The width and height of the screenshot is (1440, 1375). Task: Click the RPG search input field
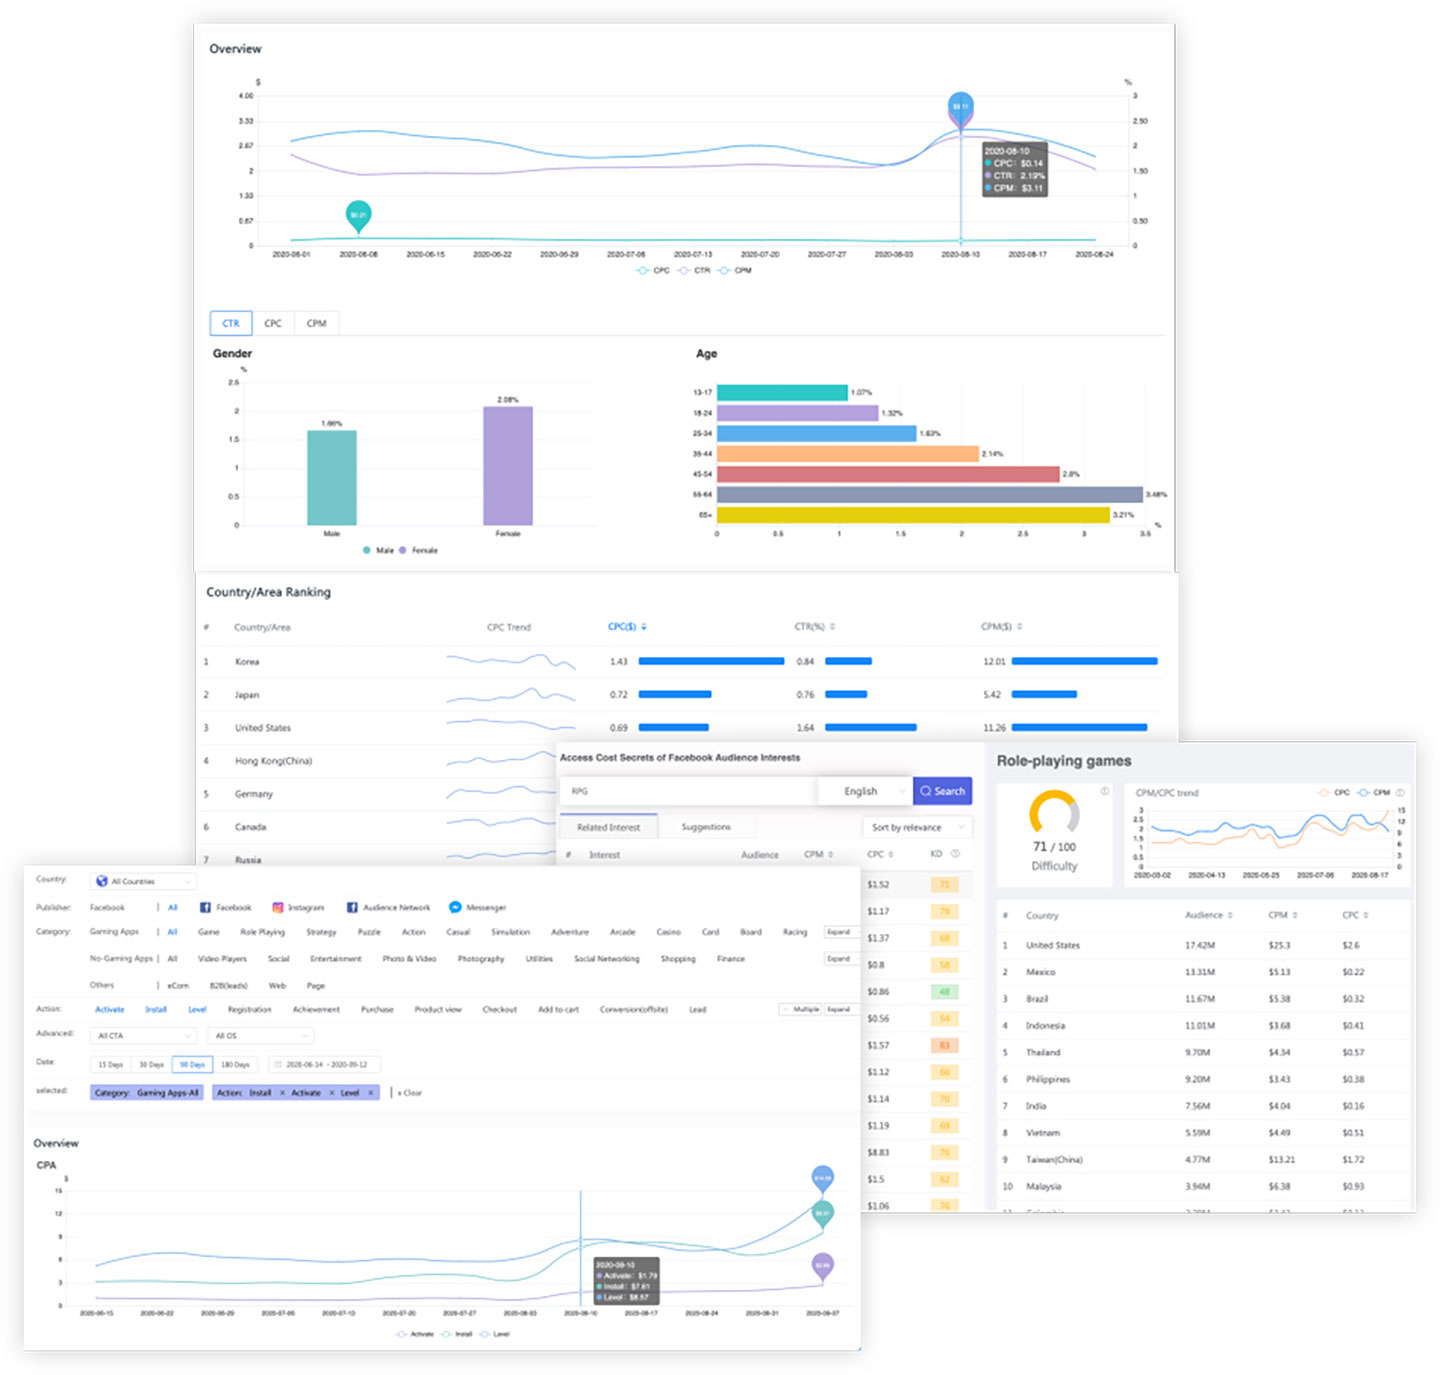coord(688,791)
